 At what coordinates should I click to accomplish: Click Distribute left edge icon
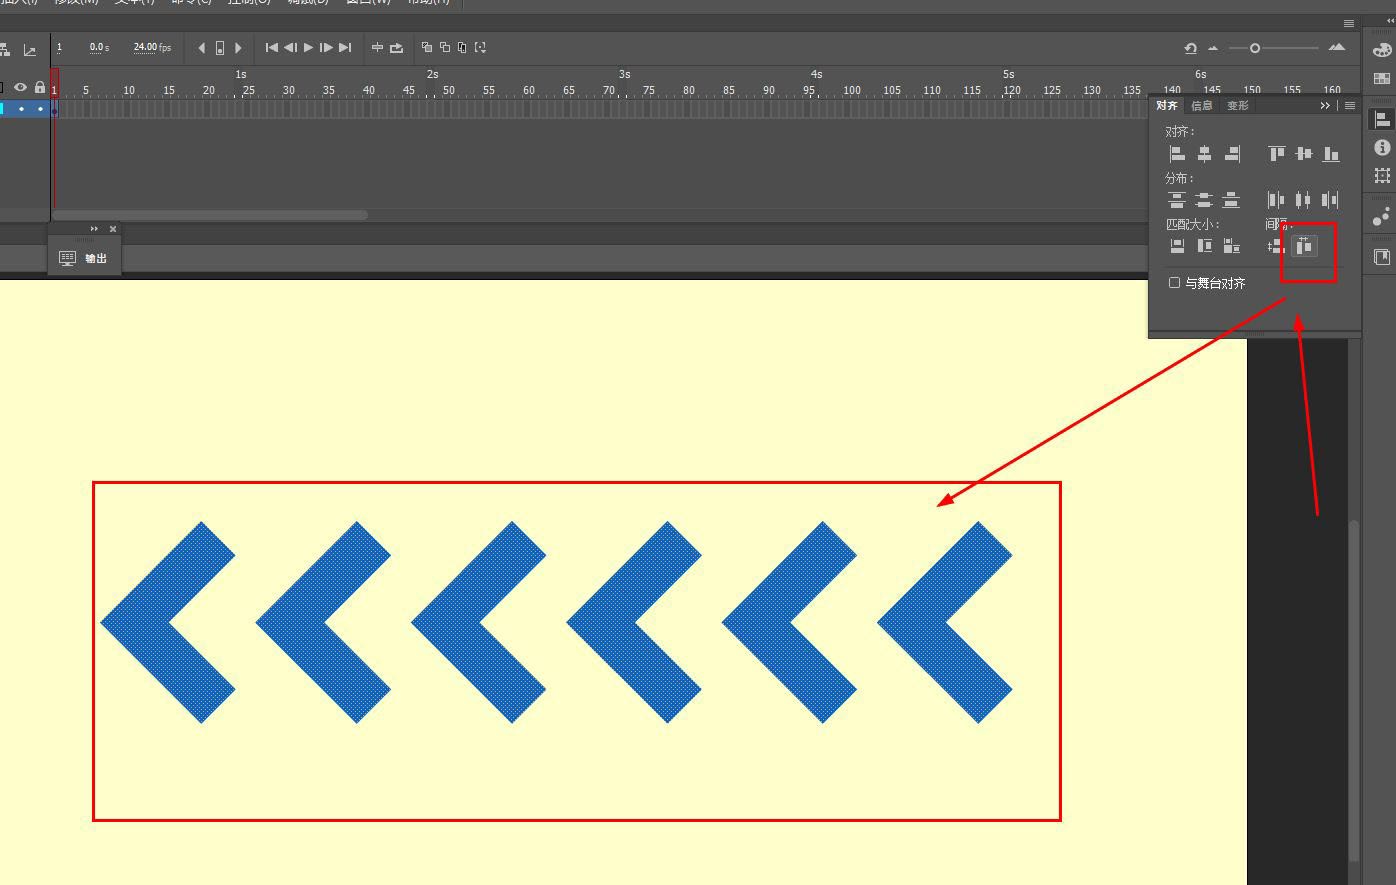pyautogui.click(x=1276, y=200)
